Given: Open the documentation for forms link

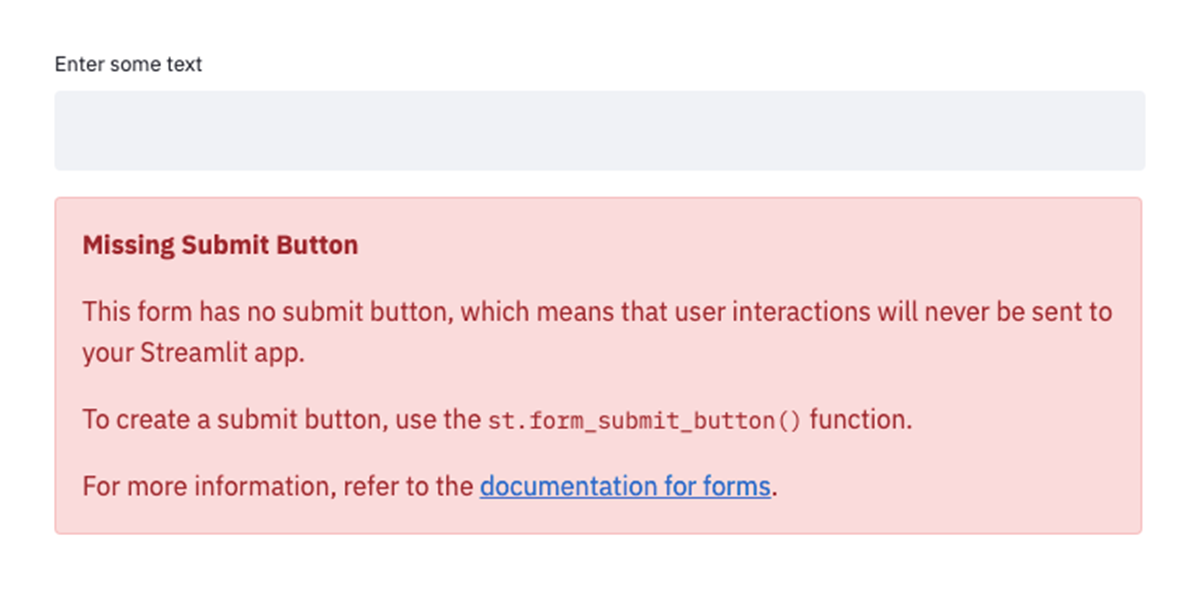Looking at the screenshot, I should point(624,487).
